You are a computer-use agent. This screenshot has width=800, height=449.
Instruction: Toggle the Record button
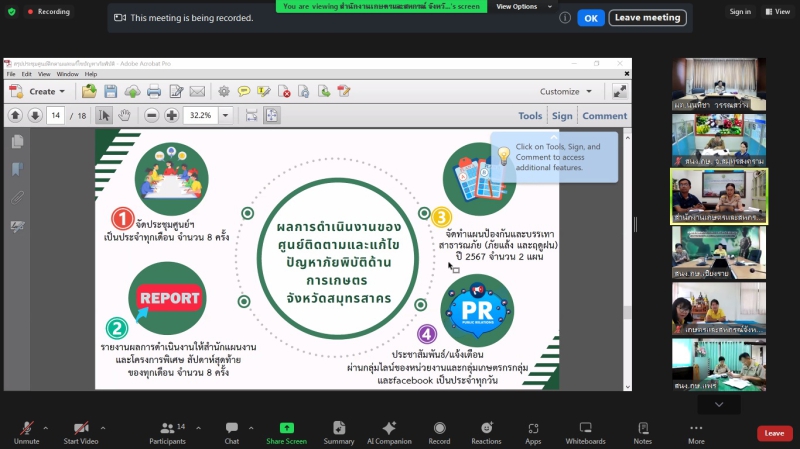(x=439, y=428)
